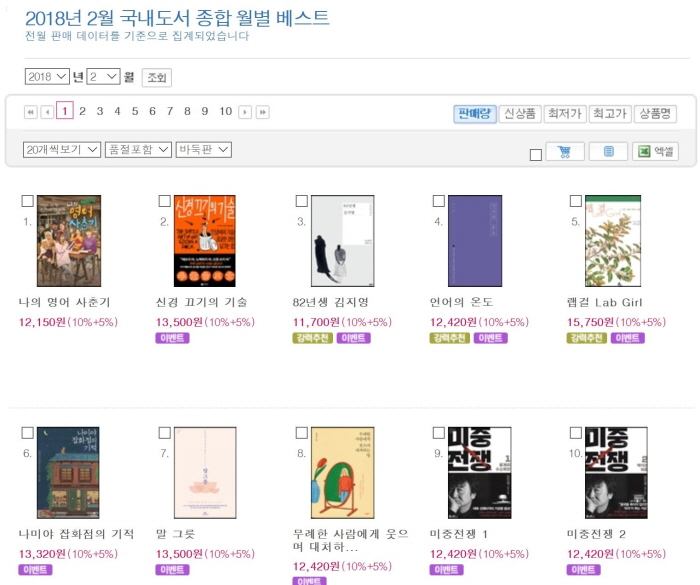Click the 나미야 잡화점의 기적 cover
700x585 pixels.
[x=68, y=472]
